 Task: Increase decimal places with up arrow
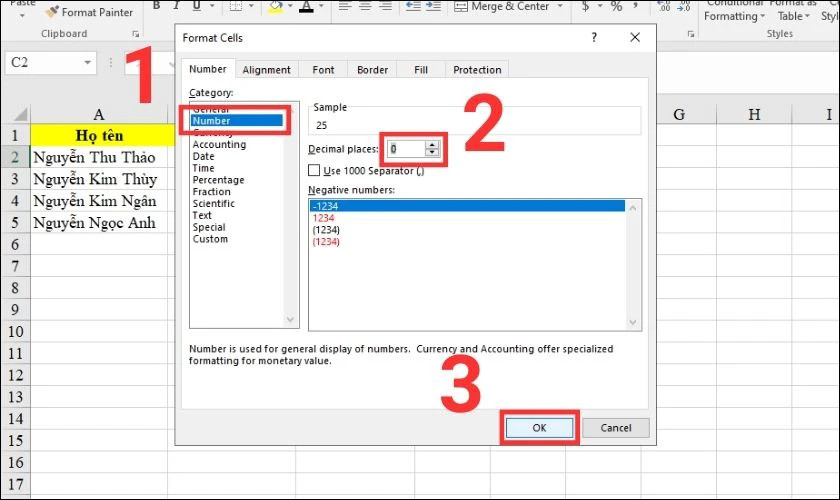coord(432,144)
